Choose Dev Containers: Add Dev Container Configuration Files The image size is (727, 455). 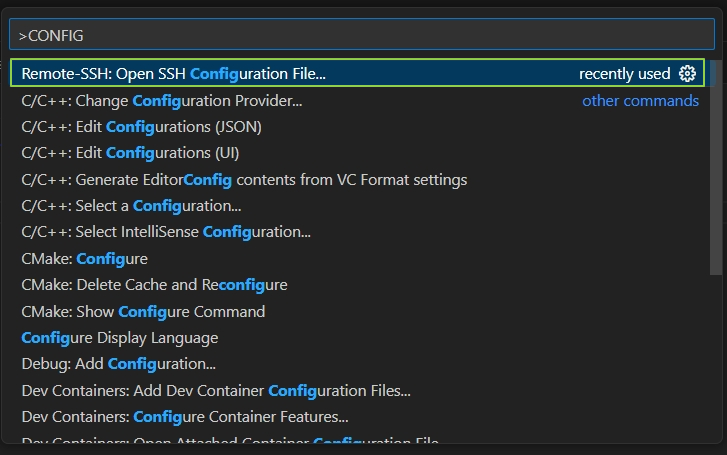[357, 391]
